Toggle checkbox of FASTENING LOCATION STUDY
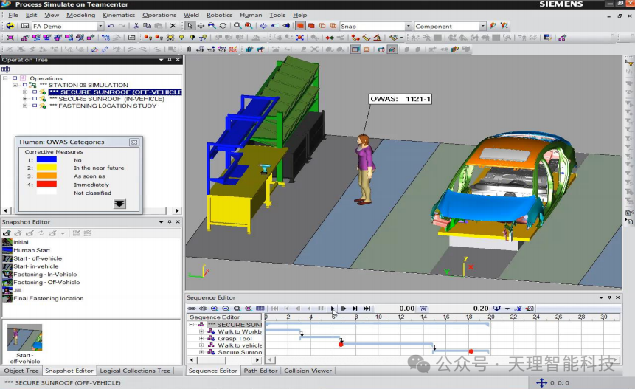The image size is (635, 389). pos(34,106)
